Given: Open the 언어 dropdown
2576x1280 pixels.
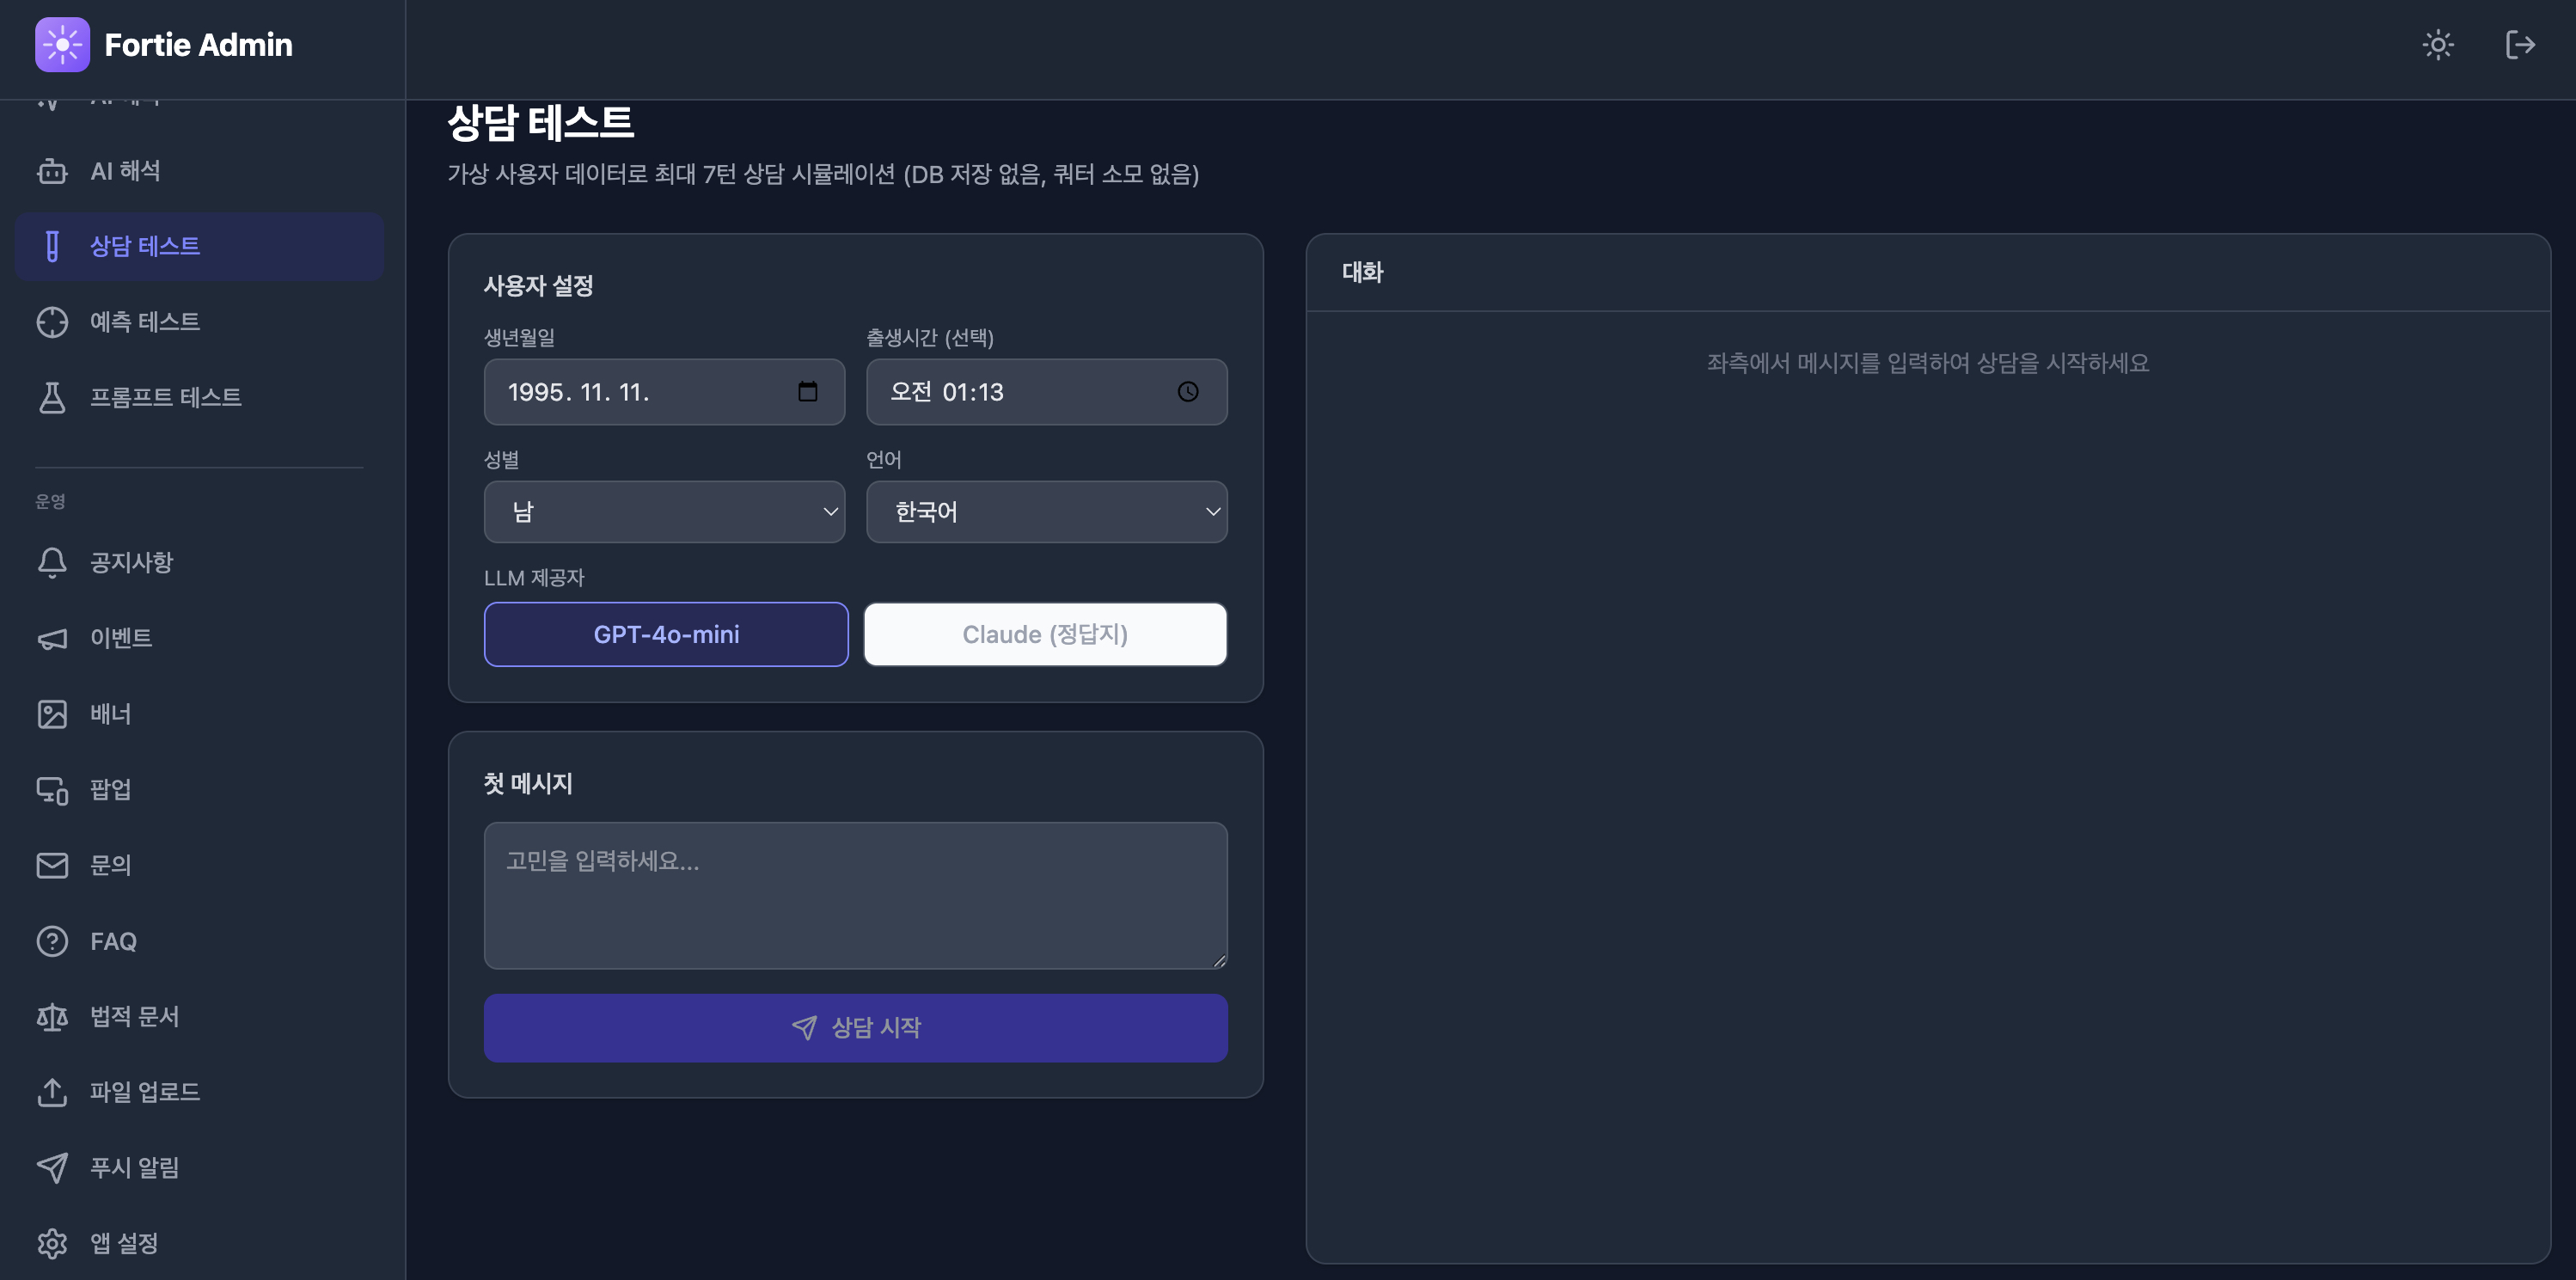Looking at the screenshot, I should [x=1046, y=511].
